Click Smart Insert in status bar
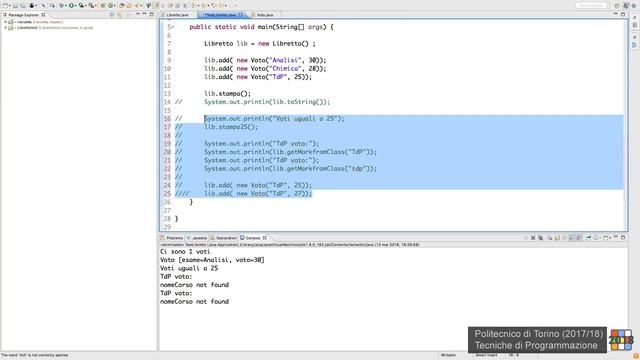Screen dimensions: 640x360 pos(486,355)
